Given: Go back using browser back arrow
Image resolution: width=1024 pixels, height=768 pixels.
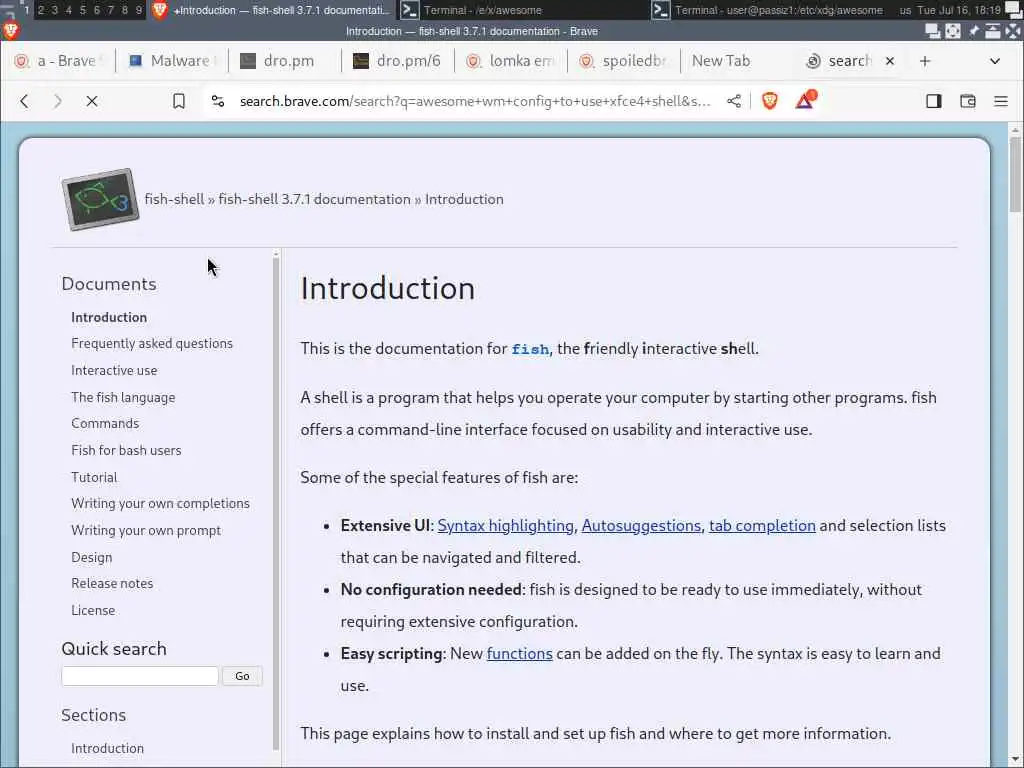Looking at the screenshot, I should click(25, 101).
